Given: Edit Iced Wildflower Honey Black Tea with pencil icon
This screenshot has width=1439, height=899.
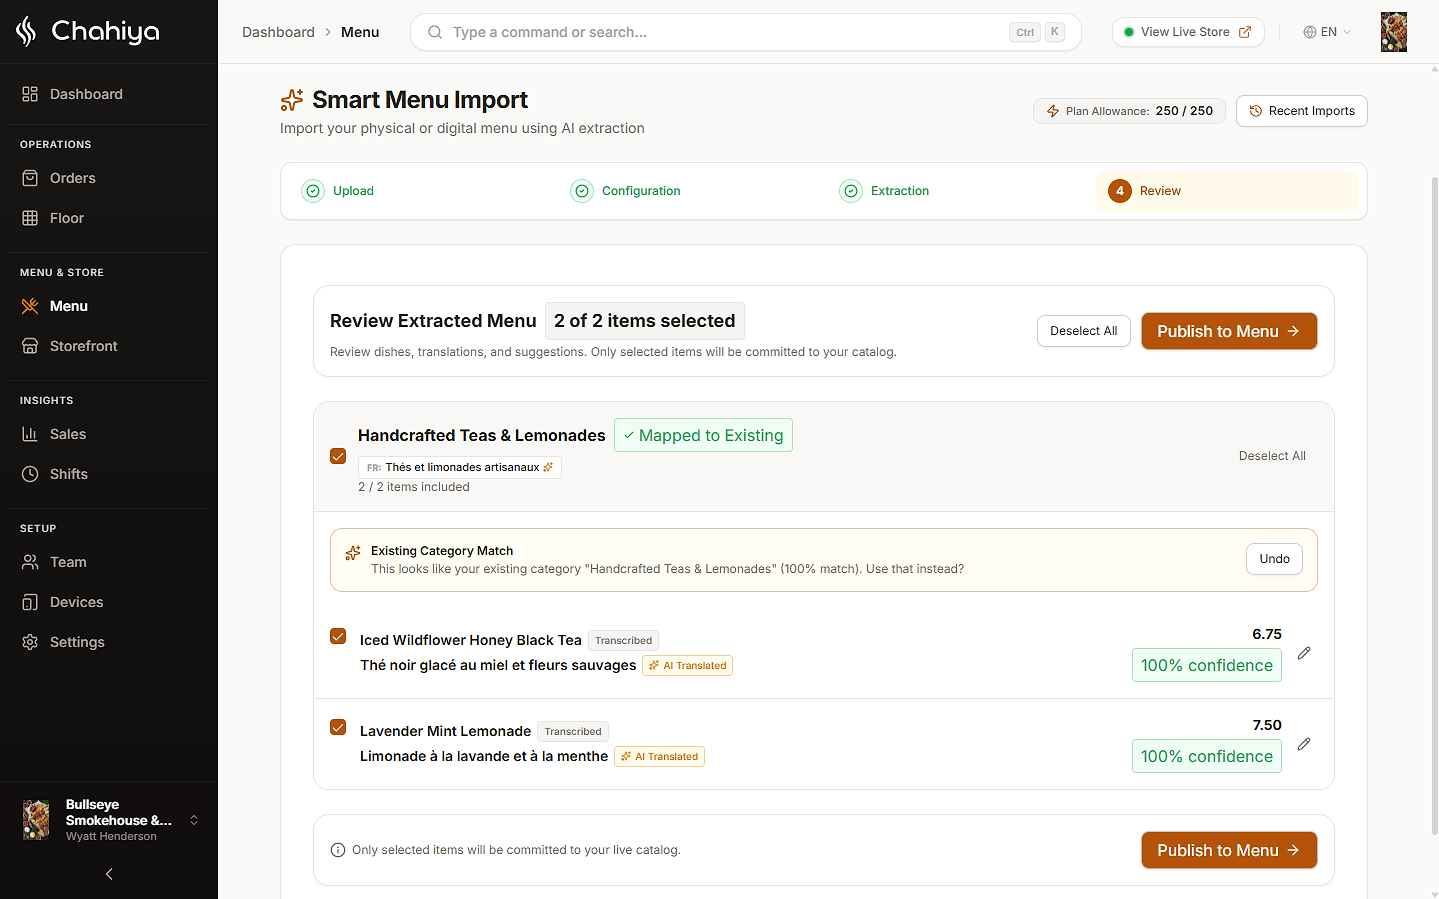Looking at the screenshot, I should [1304, 653].
